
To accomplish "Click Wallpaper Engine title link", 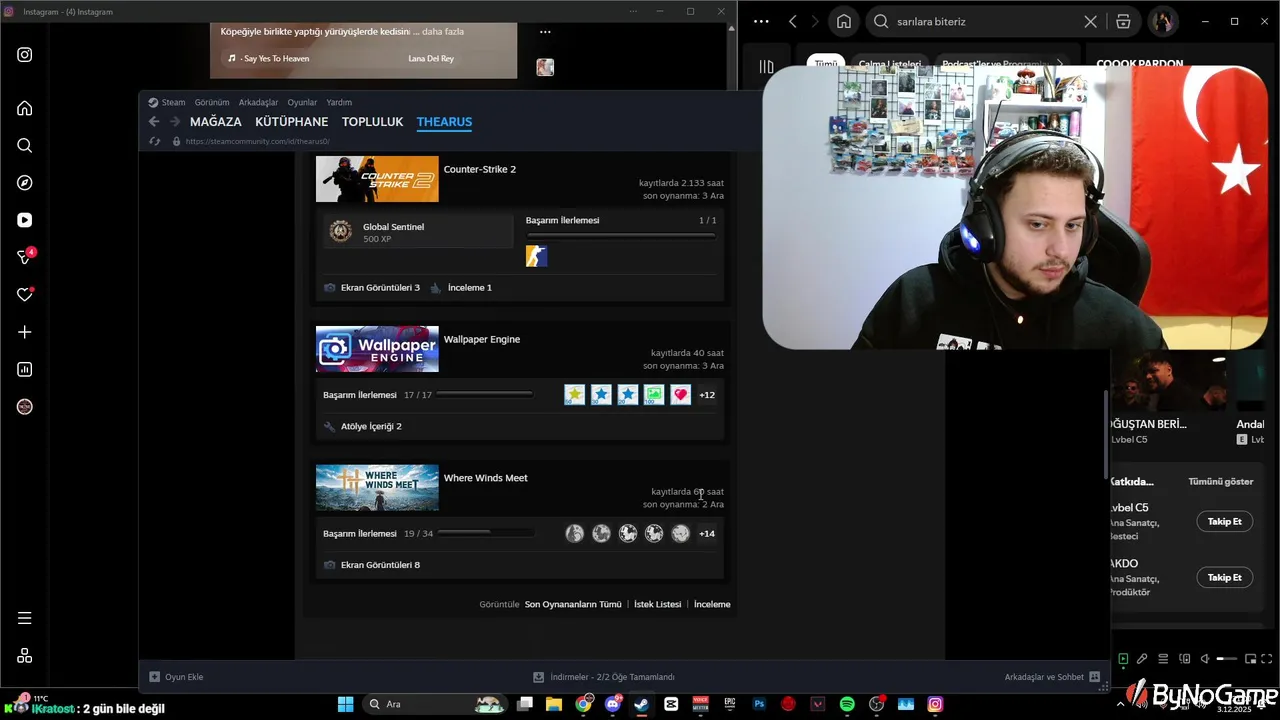I will tap(482, 339).
